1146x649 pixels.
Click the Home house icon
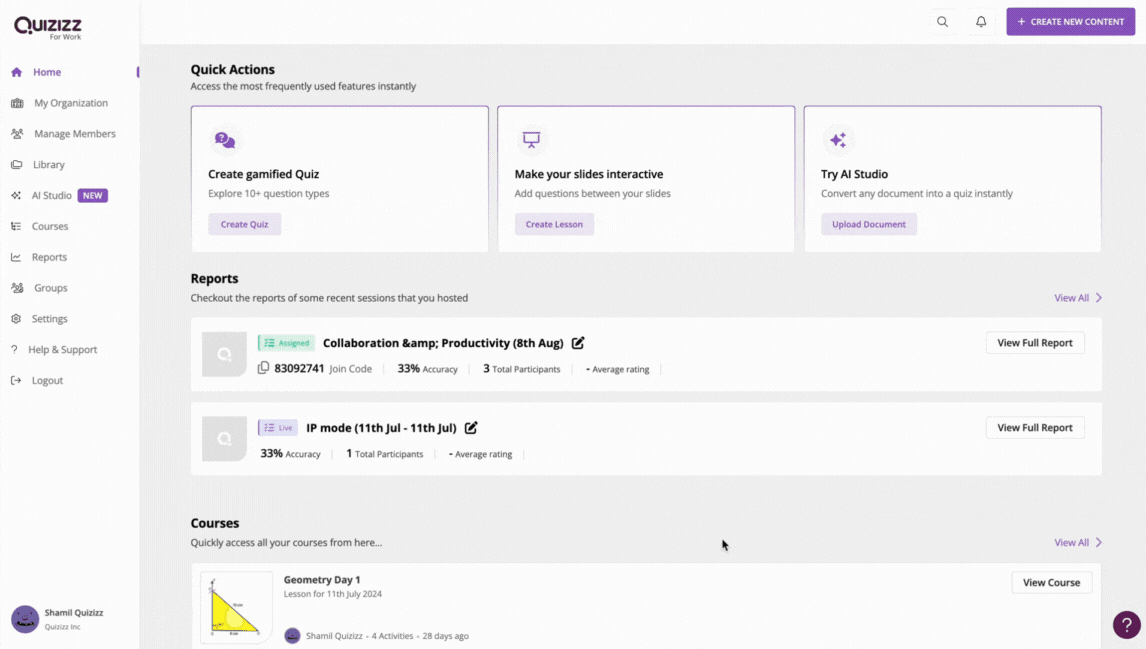tap(17, 72)
